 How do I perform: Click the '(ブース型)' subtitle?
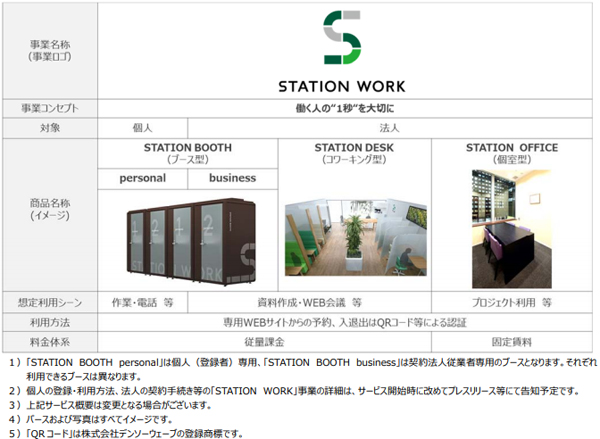click(188, 160)
